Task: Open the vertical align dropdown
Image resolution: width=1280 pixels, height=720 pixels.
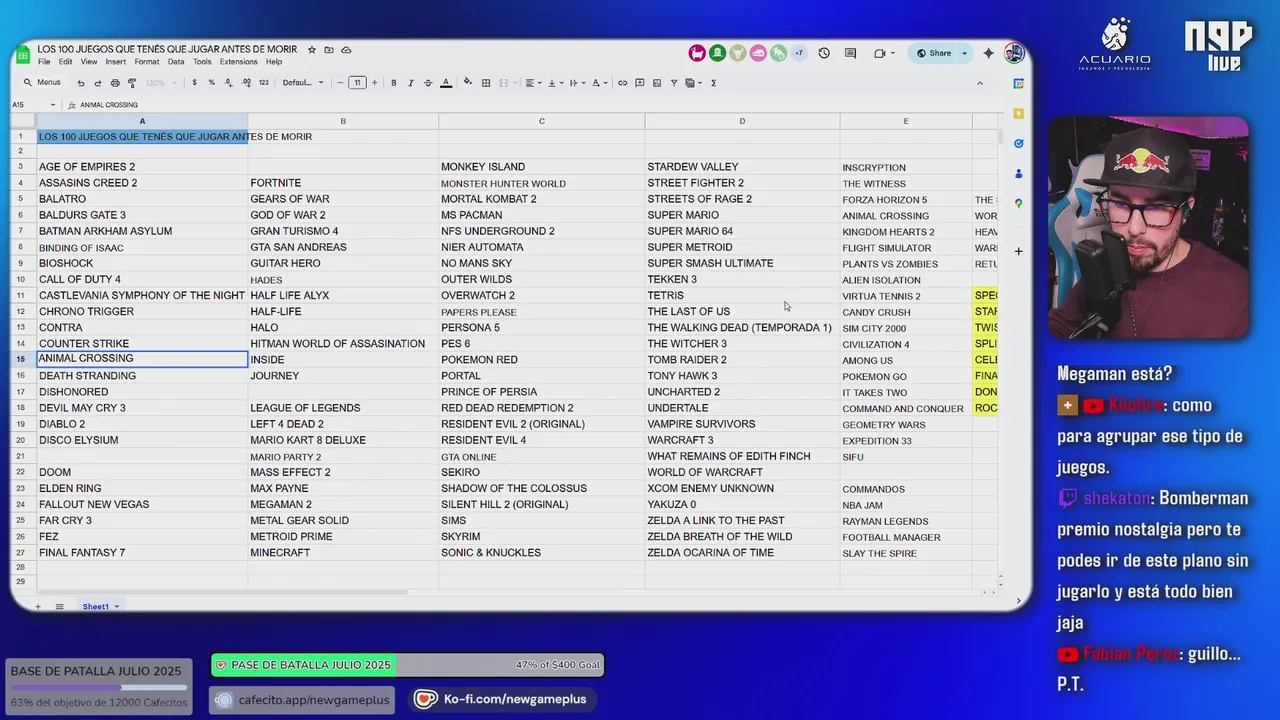Action: pyautogui.click(x=554, y=83)
